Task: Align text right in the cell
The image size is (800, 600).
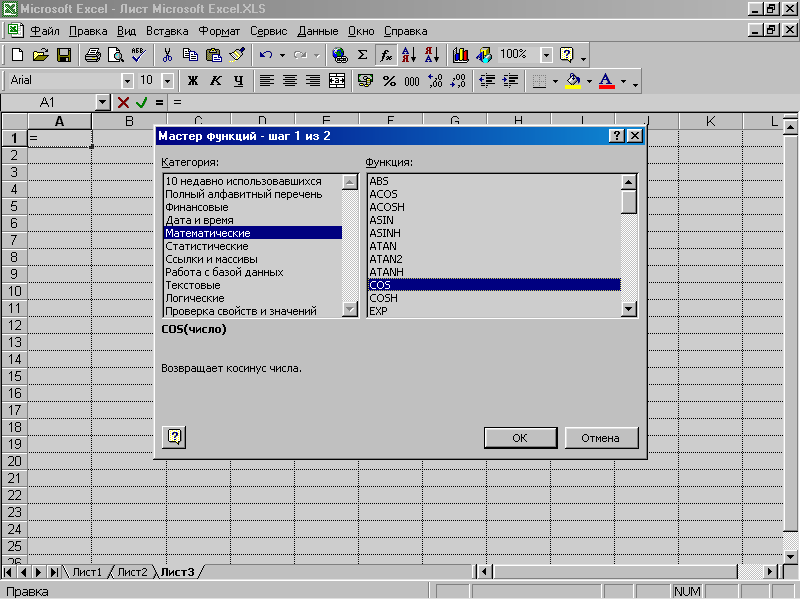Action: pyautogui.click(x=313, y=81)
